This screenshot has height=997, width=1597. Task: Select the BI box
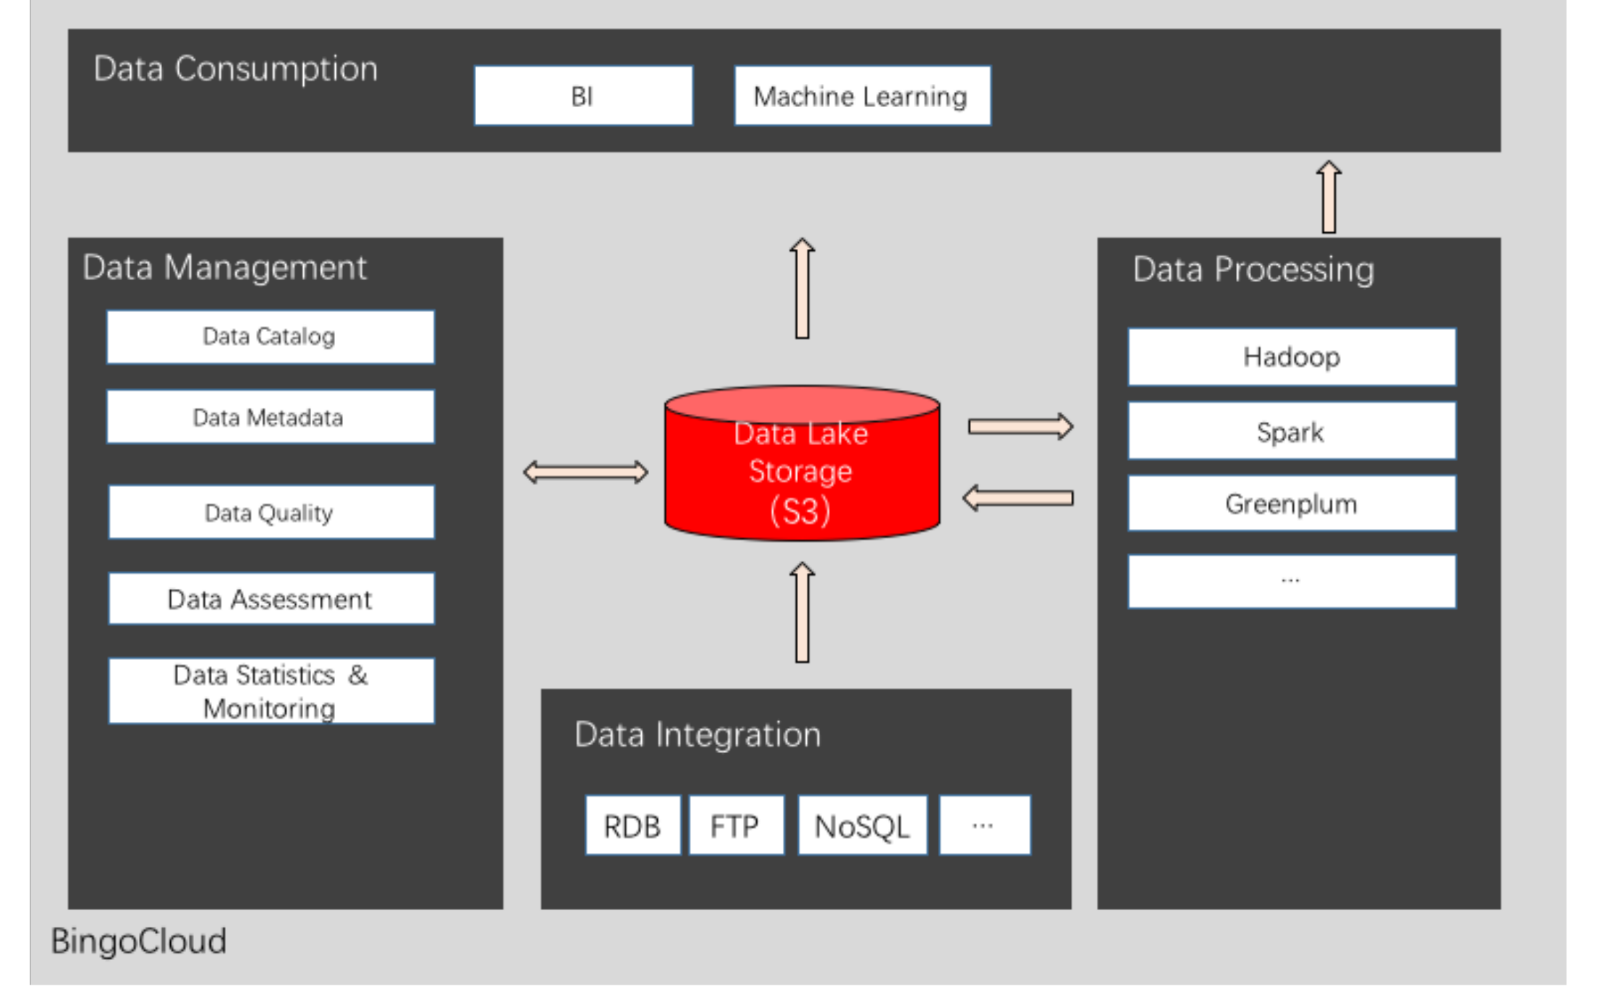[x=583, y=96]
